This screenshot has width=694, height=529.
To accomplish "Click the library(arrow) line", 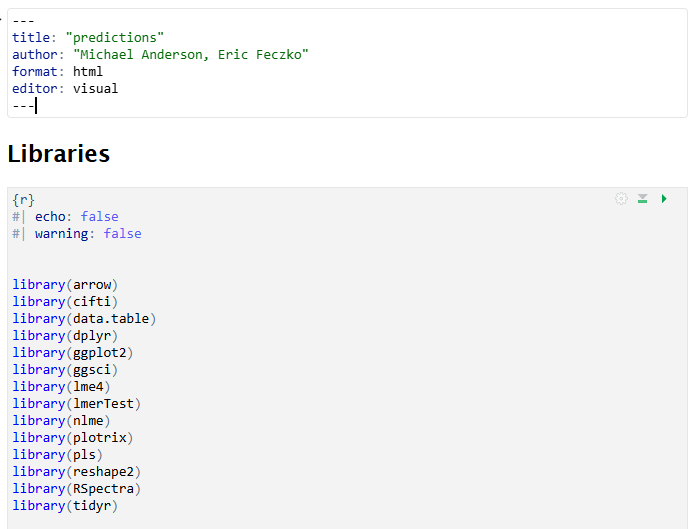I will coord(65,285).
